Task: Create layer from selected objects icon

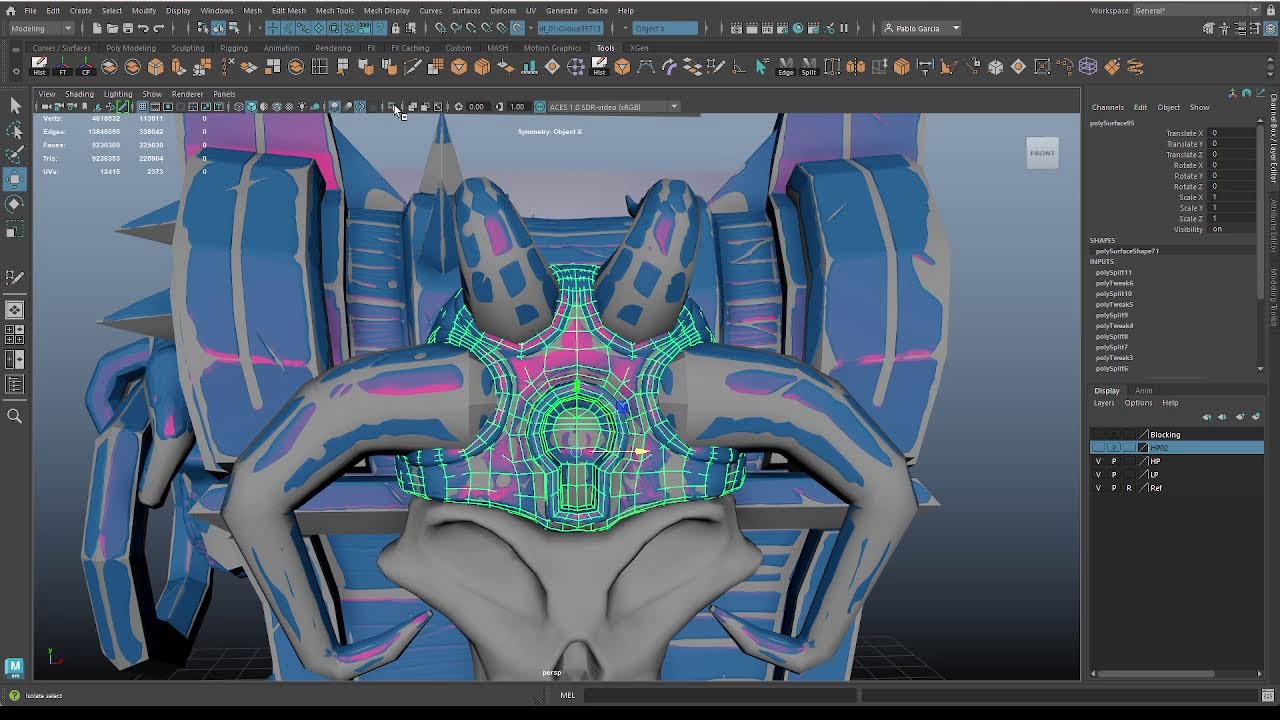Action: (x=1254, y=416)
